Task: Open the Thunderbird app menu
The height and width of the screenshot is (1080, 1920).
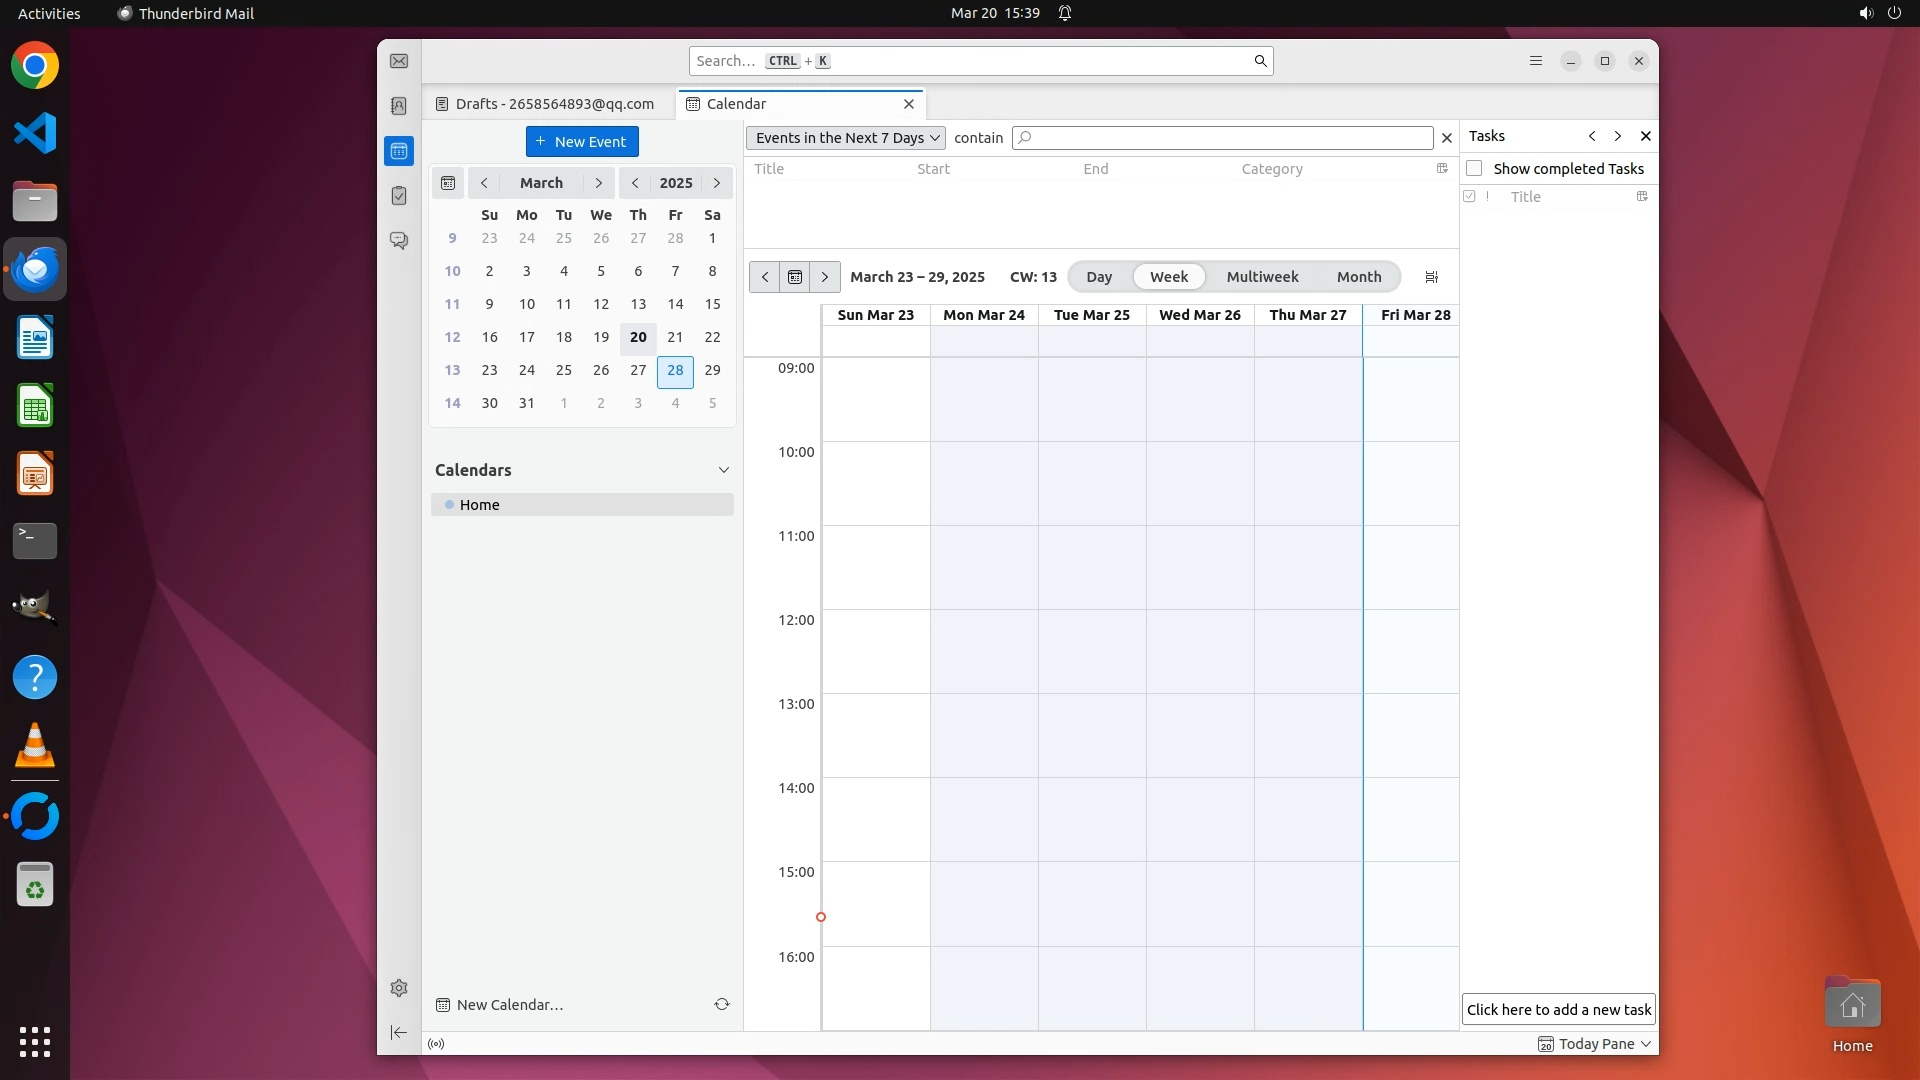Action: [1536, 61]
